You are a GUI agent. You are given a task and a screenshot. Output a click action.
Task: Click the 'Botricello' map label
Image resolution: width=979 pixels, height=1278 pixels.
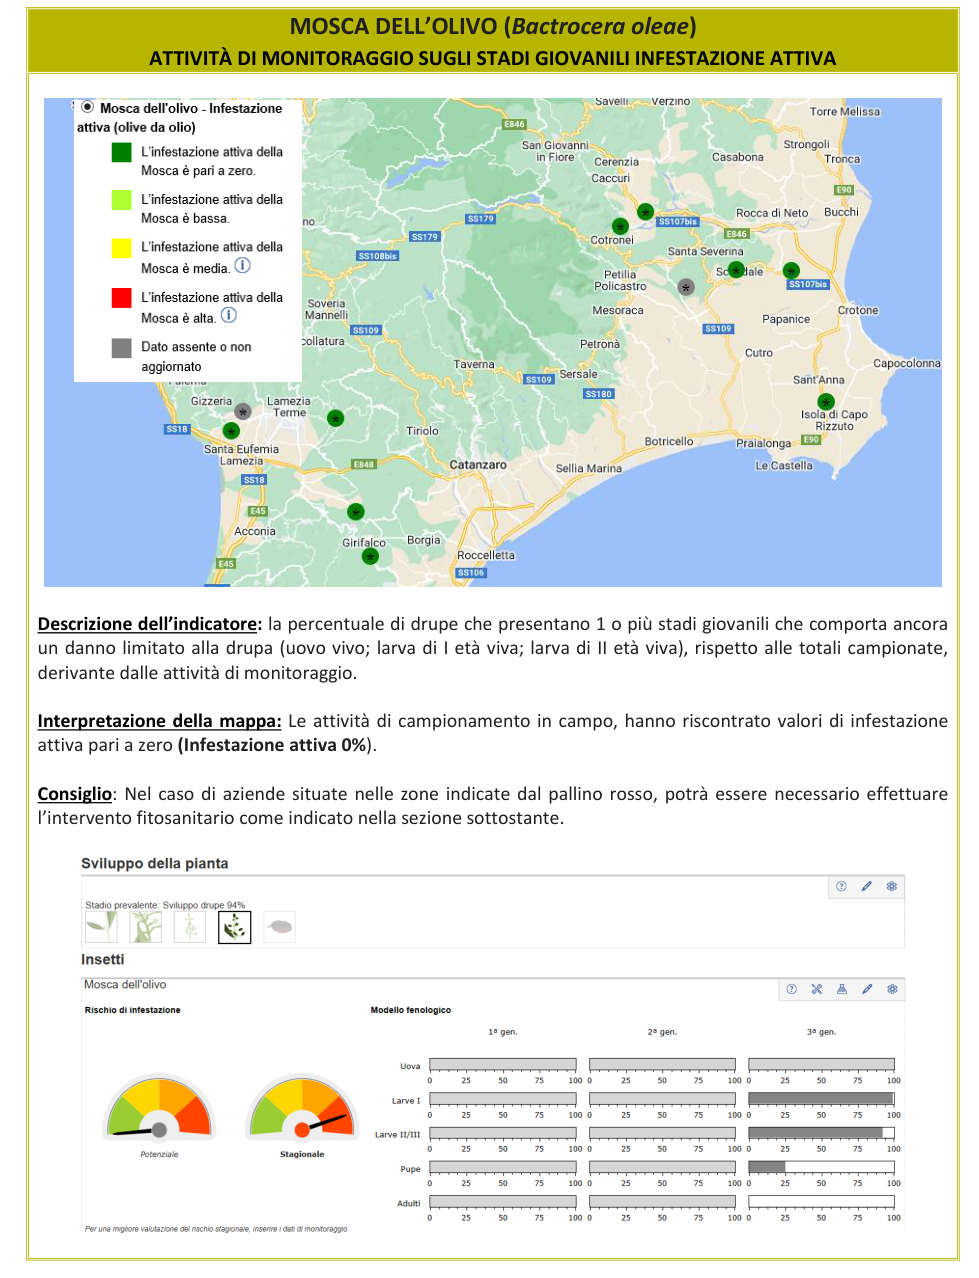tap(669, 441)
